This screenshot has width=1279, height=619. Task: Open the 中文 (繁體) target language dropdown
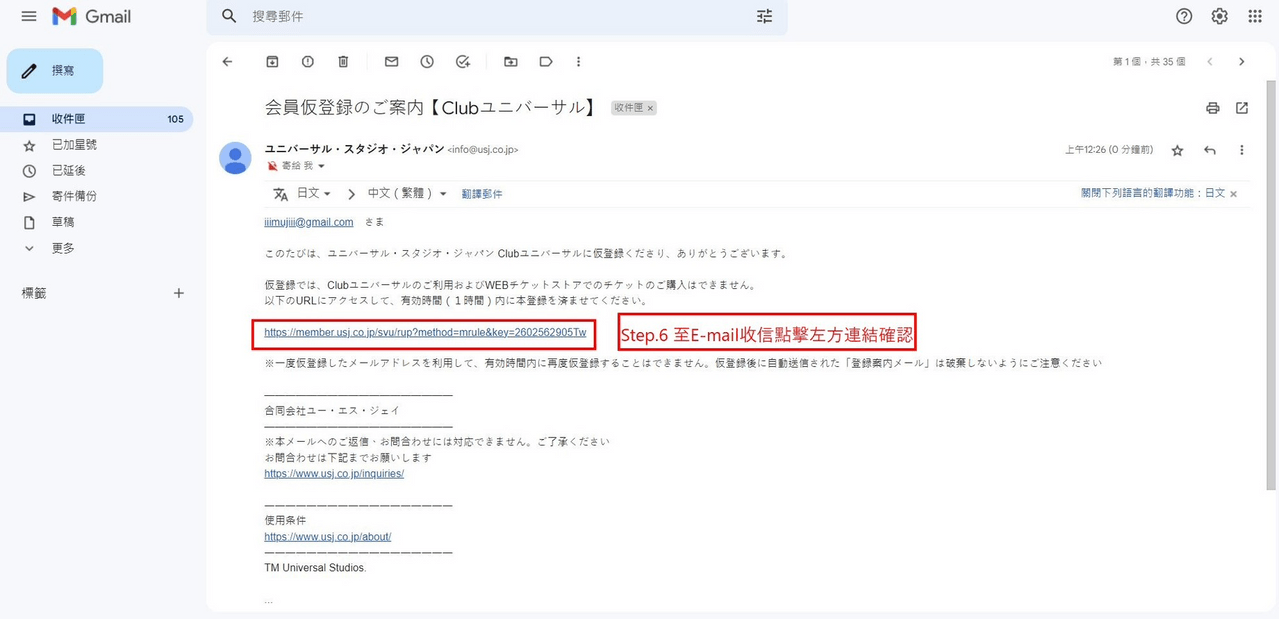(x=406, y=194)
